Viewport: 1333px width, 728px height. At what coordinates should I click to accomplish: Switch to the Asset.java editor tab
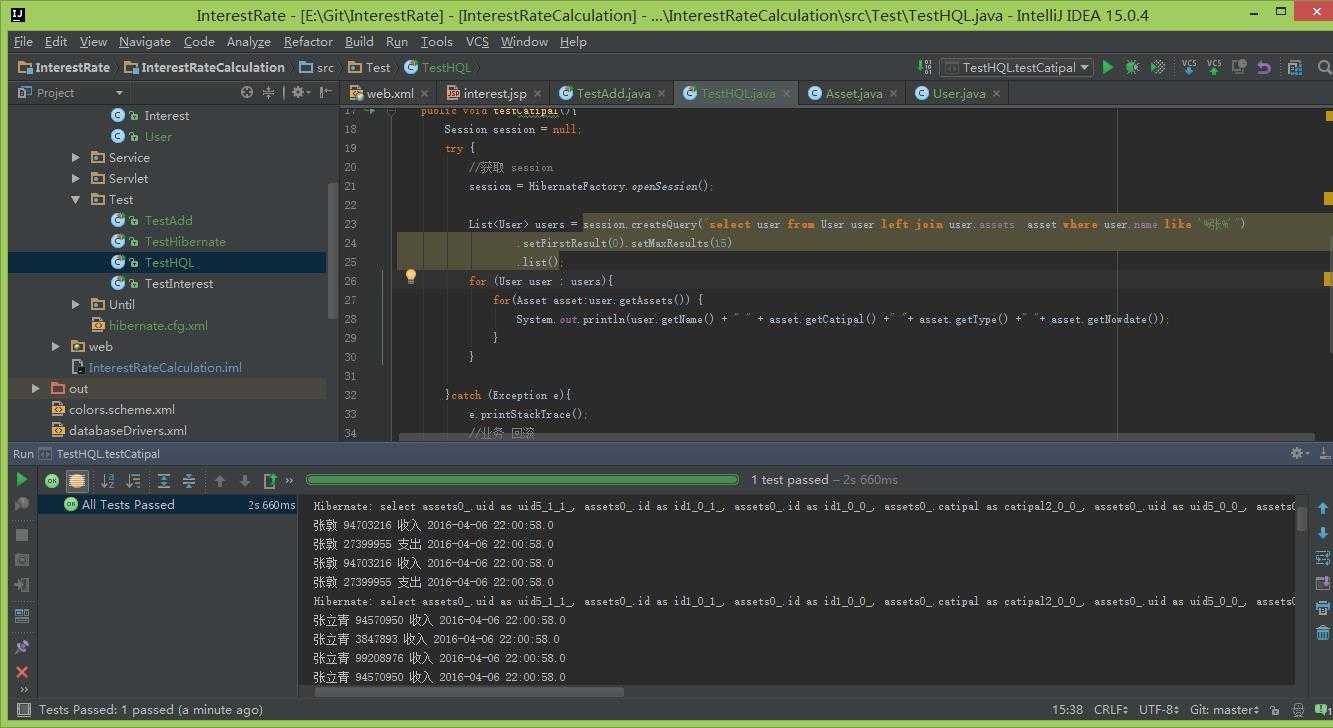click(x=845, y=93)
